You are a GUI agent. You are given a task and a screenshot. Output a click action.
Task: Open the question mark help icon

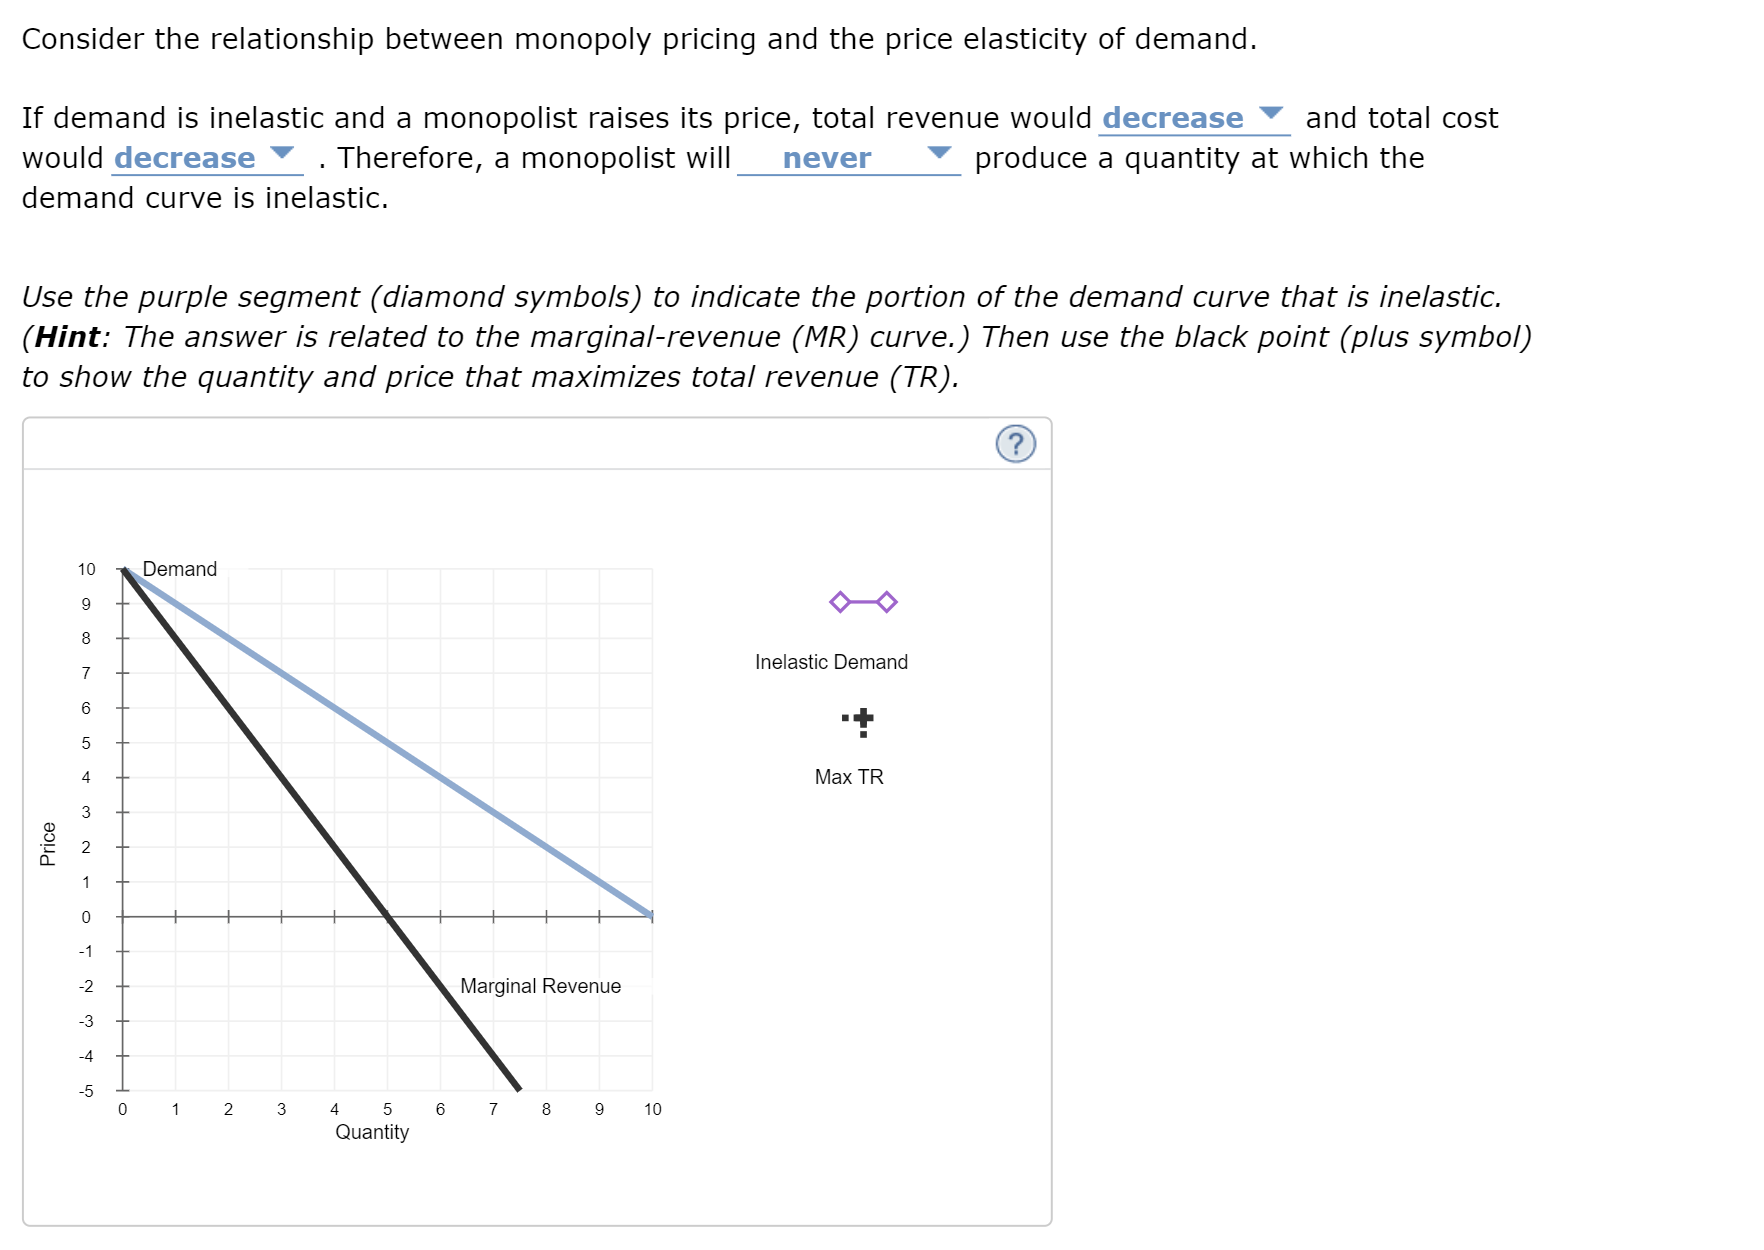(1016, 446)
